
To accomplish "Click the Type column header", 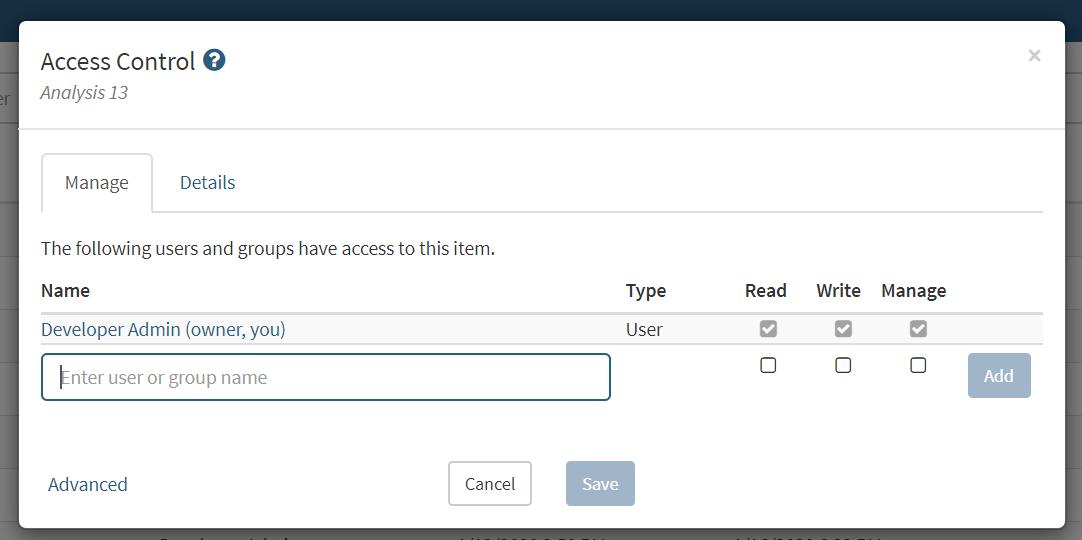I will [x=646, y=291].
